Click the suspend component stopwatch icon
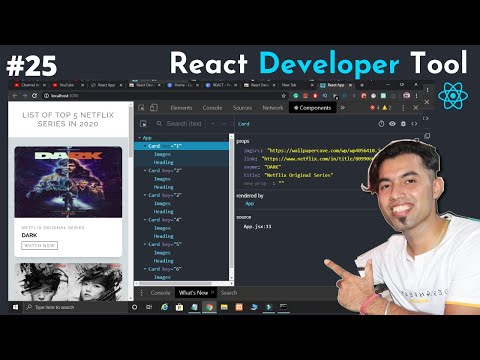This screenshot has height=360, width=480. click(381, 124)
